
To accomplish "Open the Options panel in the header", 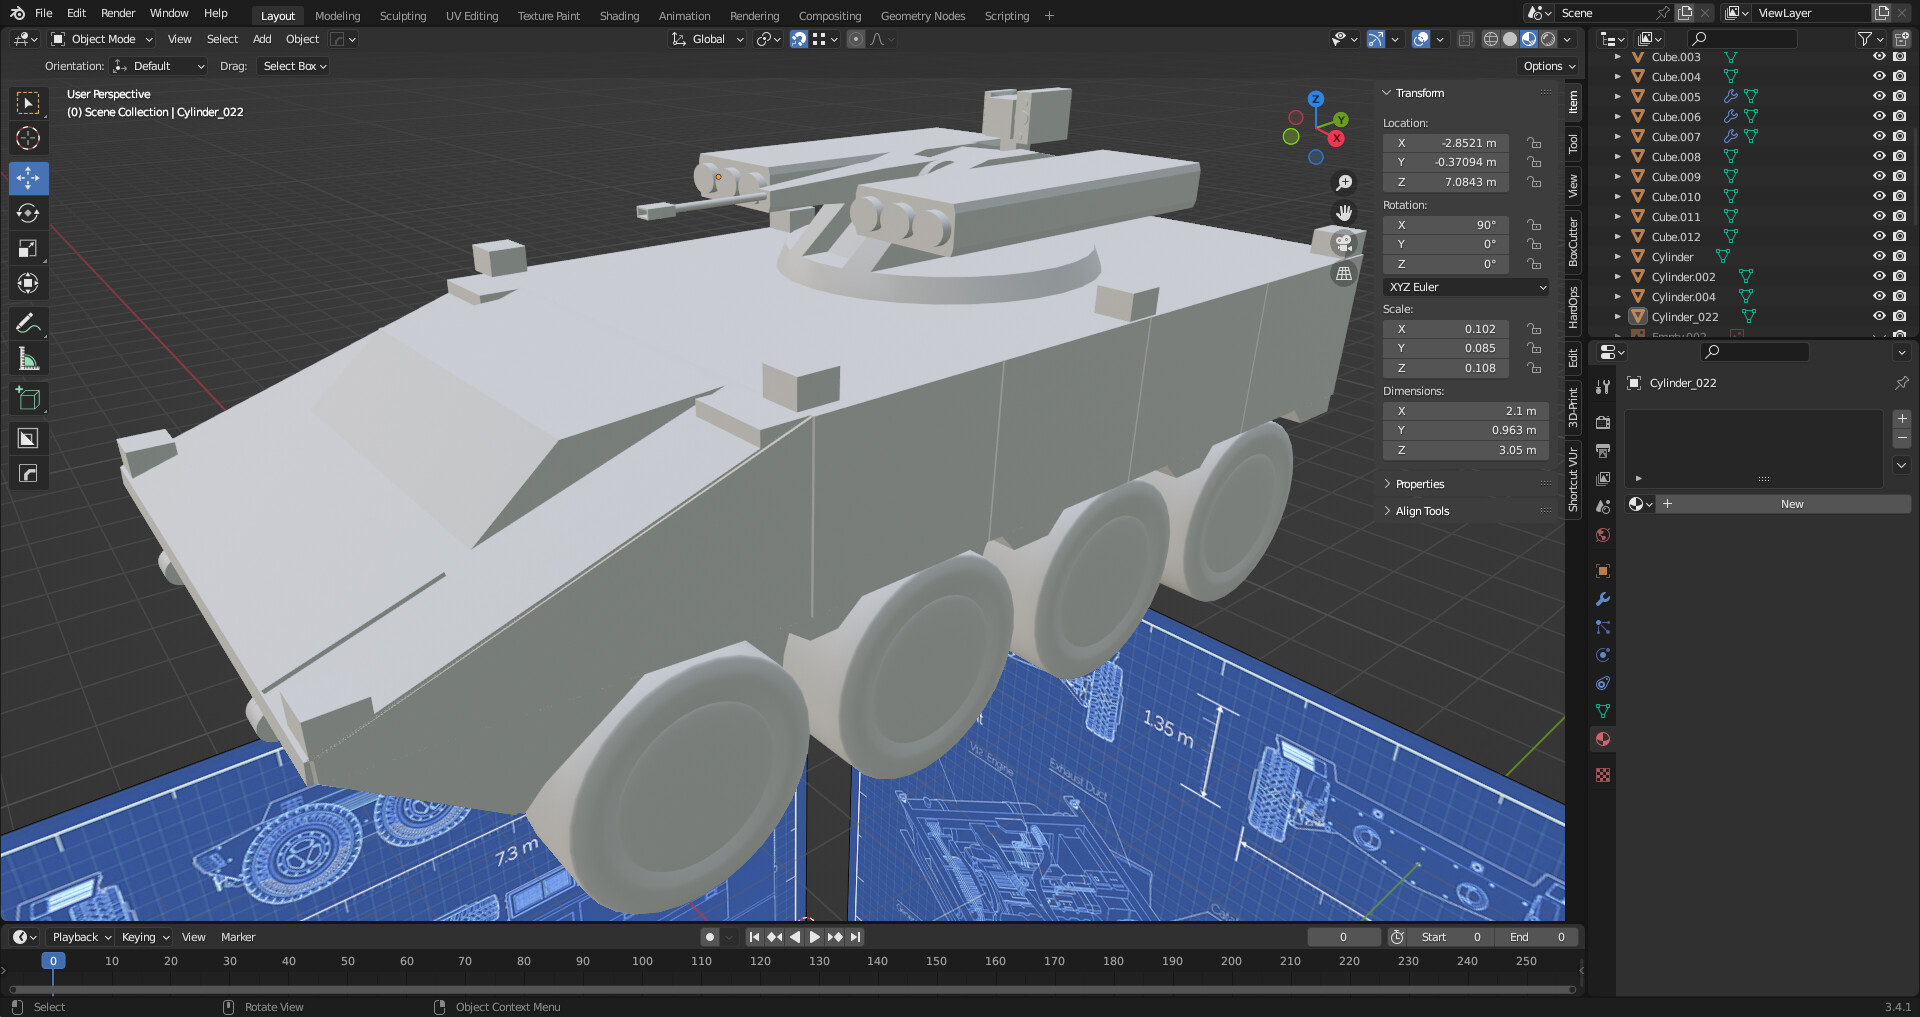I will 1548,65.
